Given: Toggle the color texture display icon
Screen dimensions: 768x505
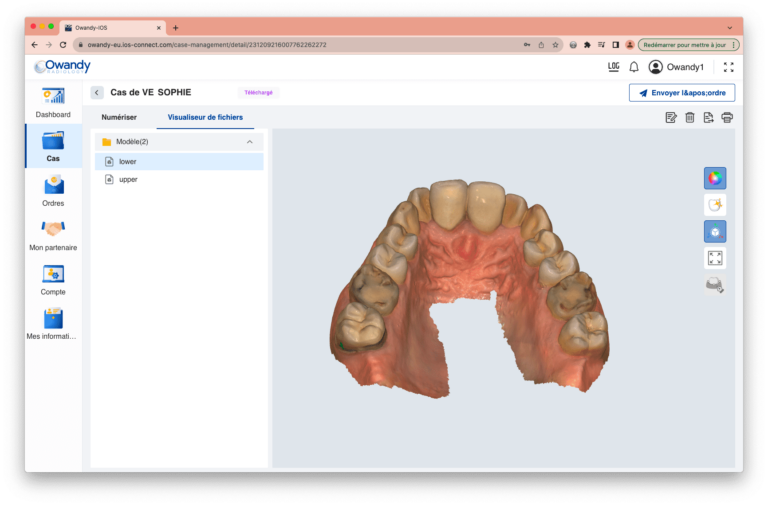Looking at the screenshot, I should click(x=715, y=178).
